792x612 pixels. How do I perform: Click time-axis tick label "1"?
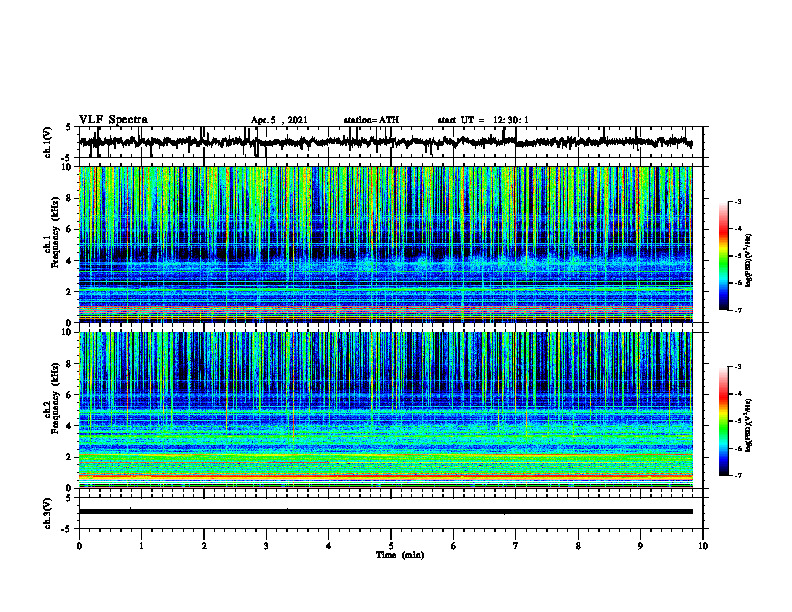[141, 546]
